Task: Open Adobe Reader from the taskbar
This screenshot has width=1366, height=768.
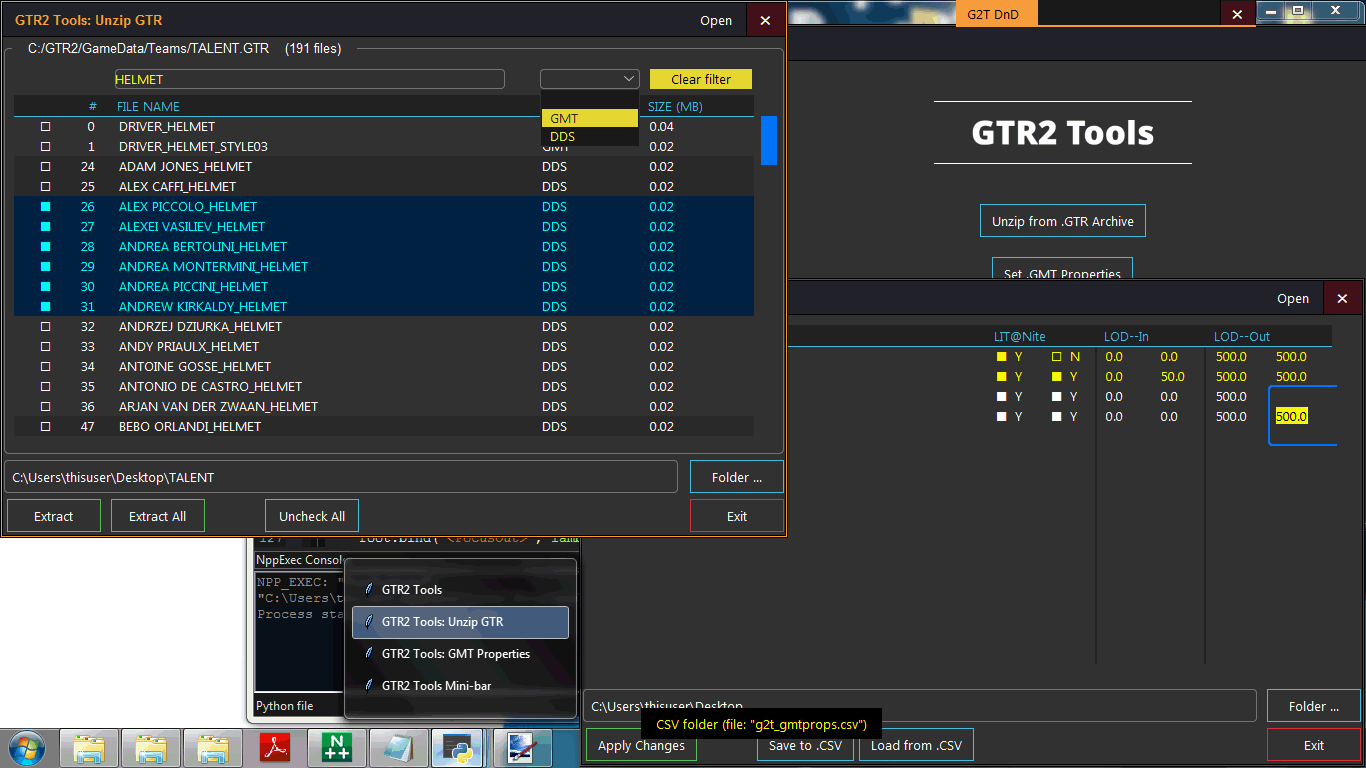Action: tap(274, 748)
